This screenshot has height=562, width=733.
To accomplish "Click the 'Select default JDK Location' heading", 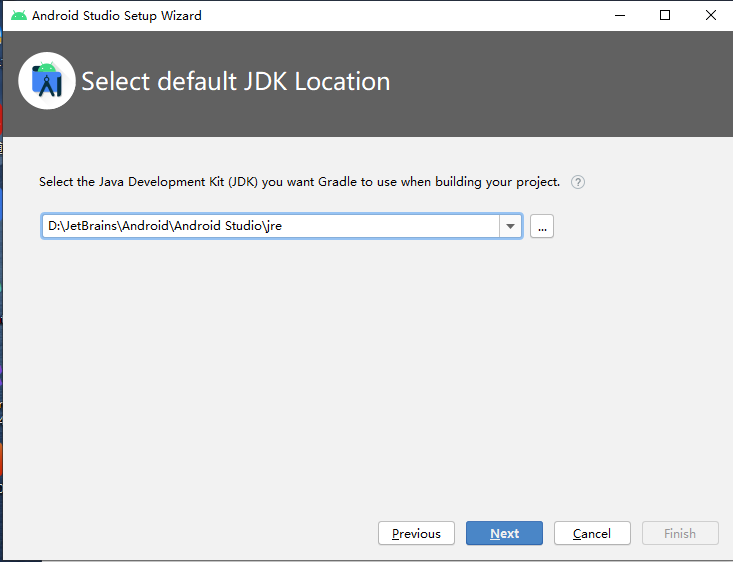I will pos(236,81).
